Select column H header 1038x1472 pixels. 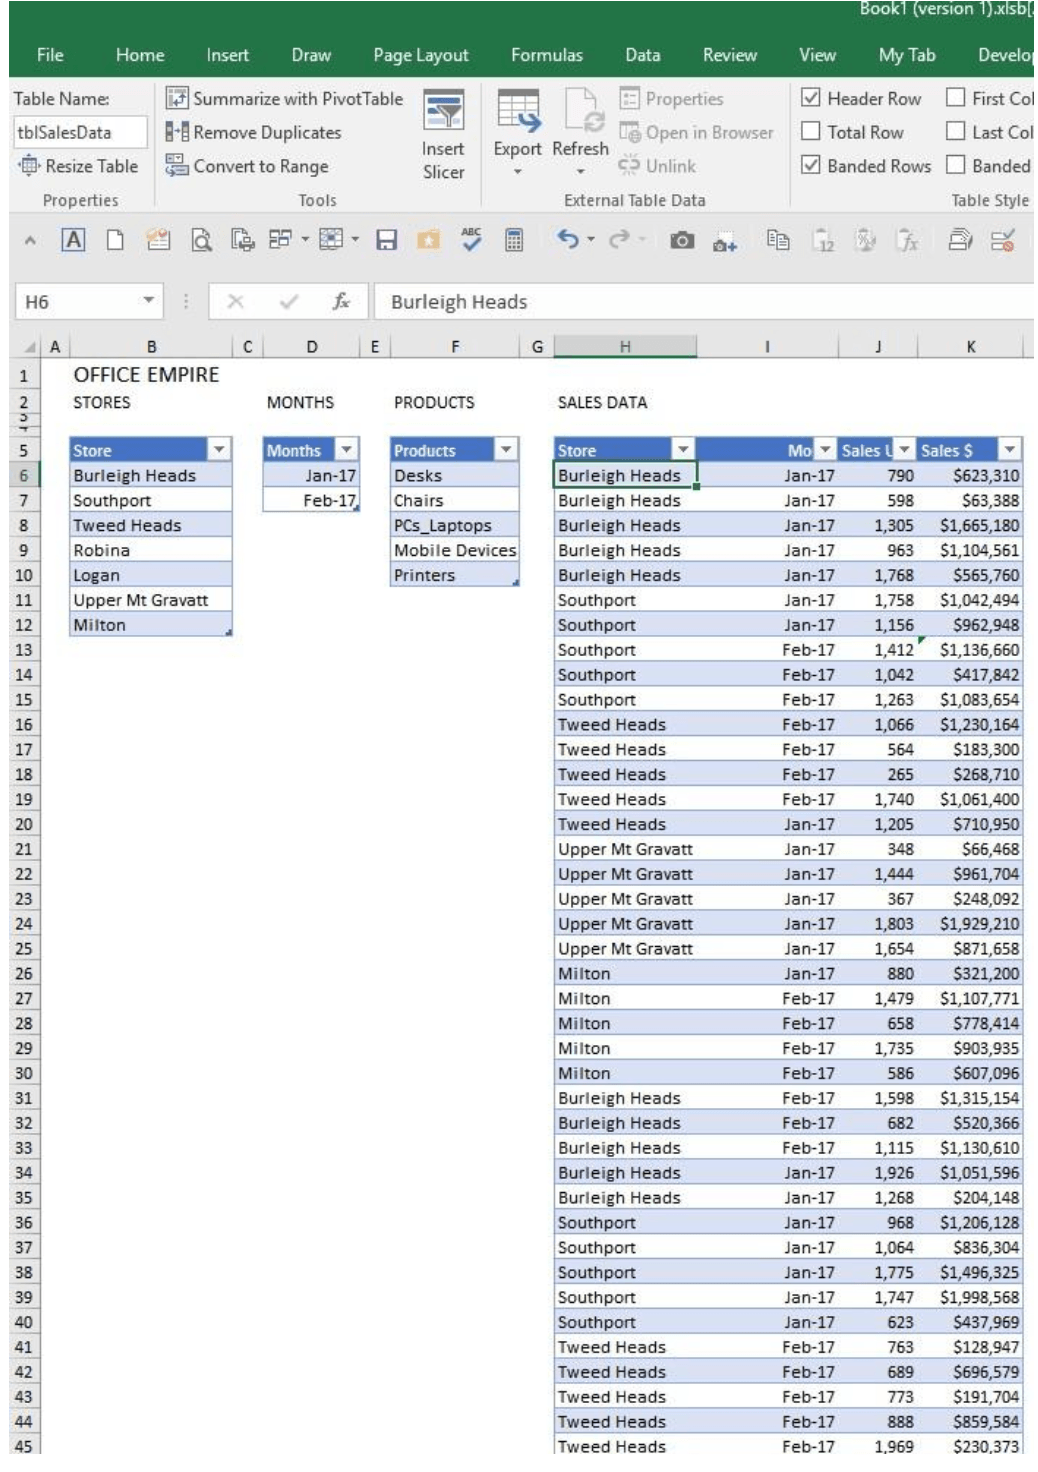625,347
